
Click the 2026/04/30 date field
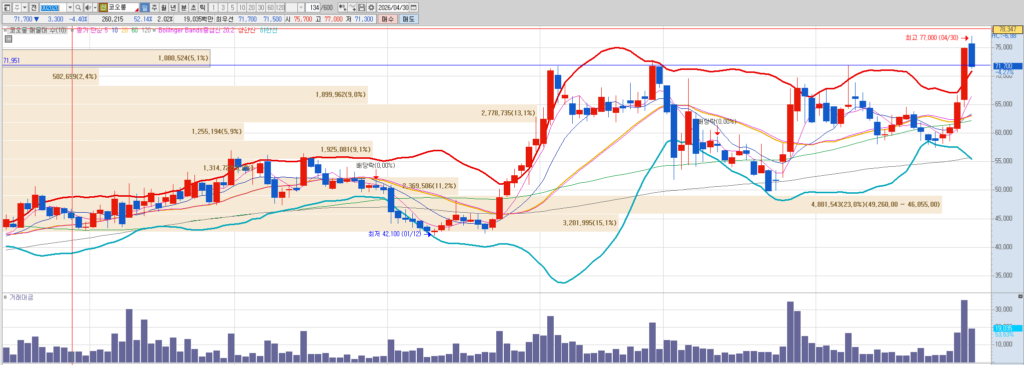click(x=392, y=7)
